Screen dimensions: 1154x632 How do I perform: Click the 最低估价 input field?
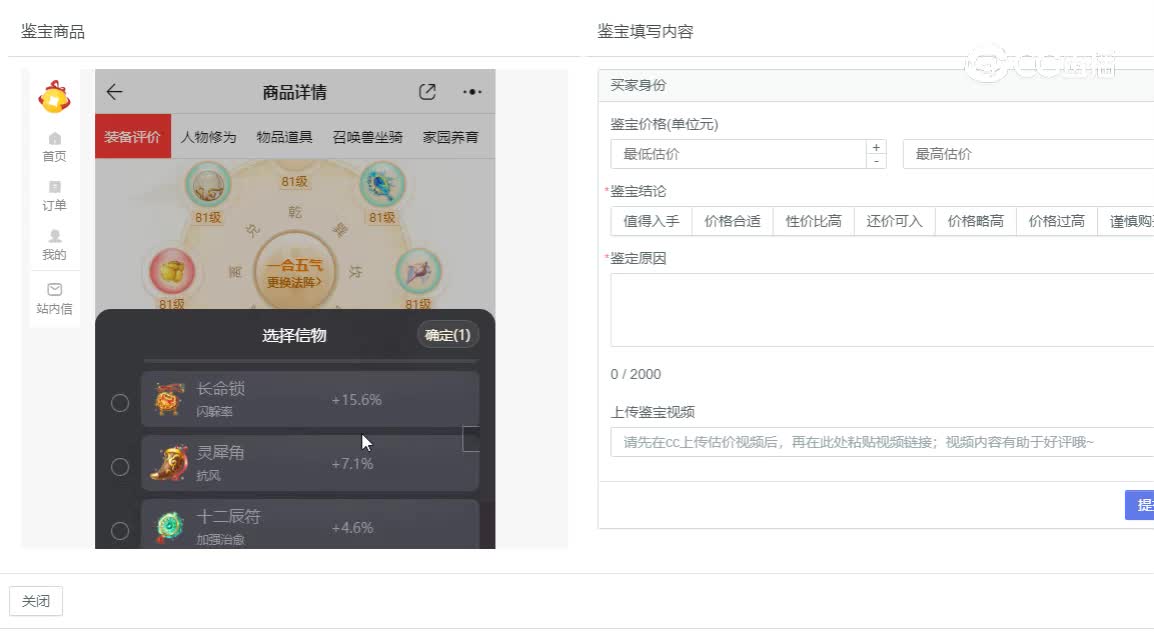point(738,154)
